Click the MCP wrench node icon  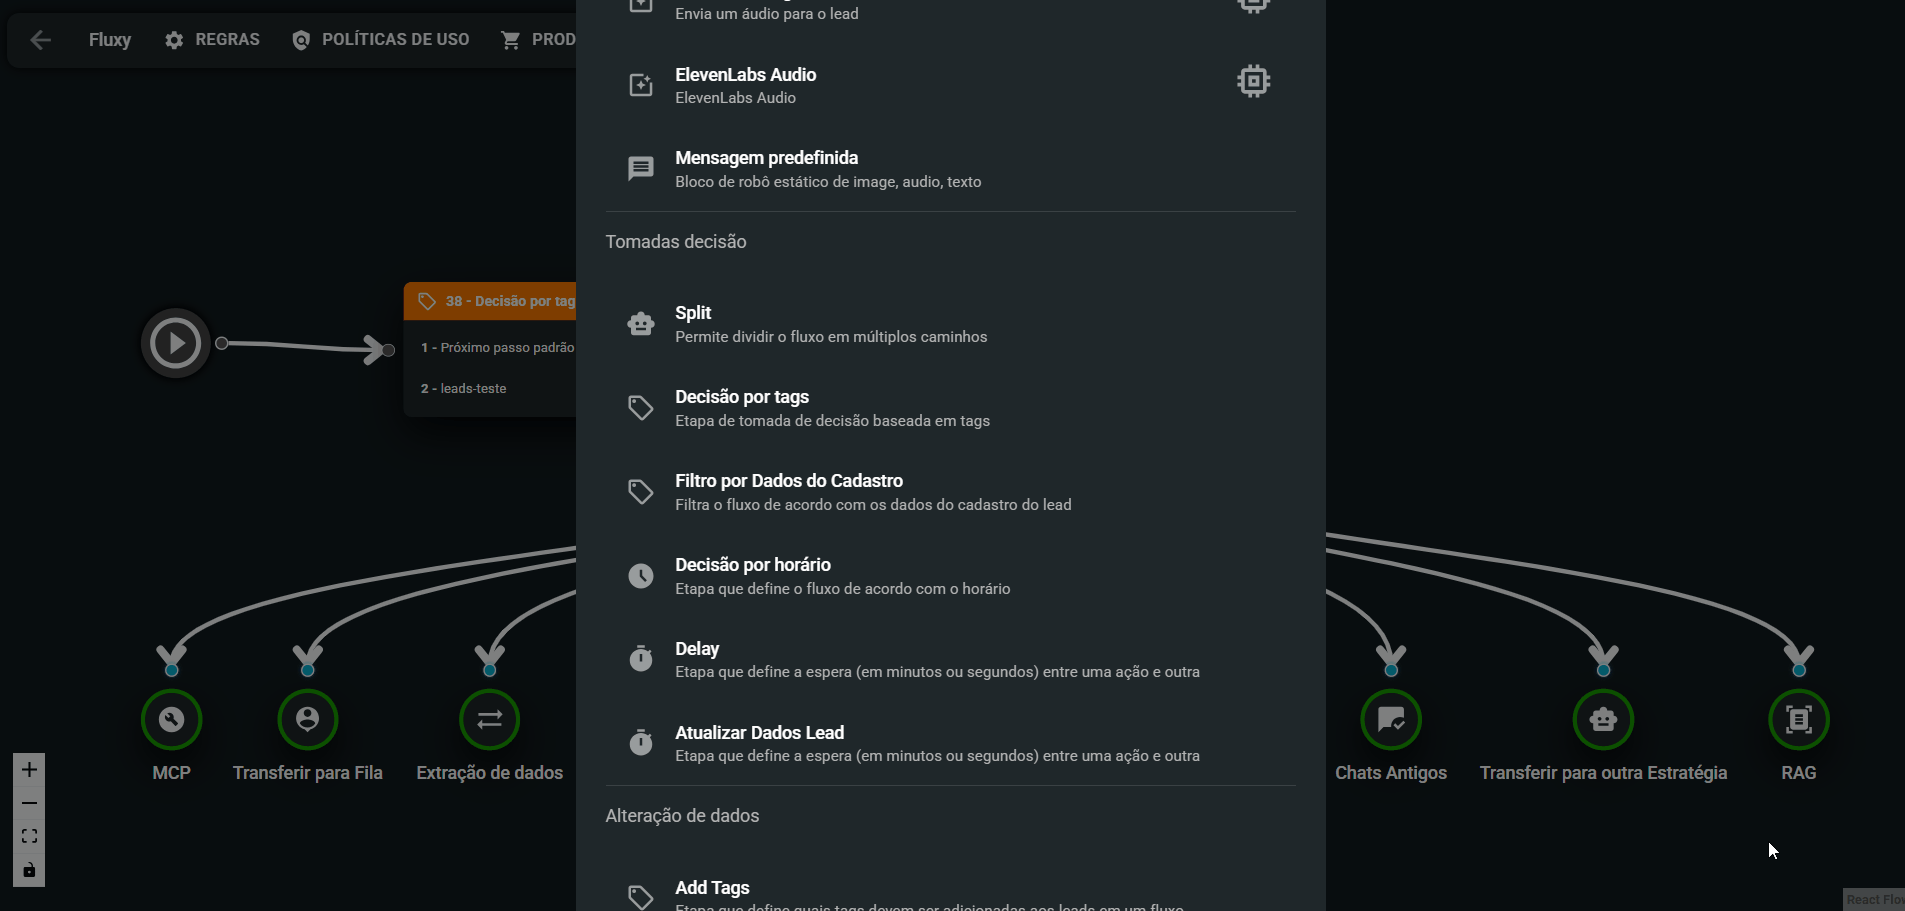coord(171,719)
